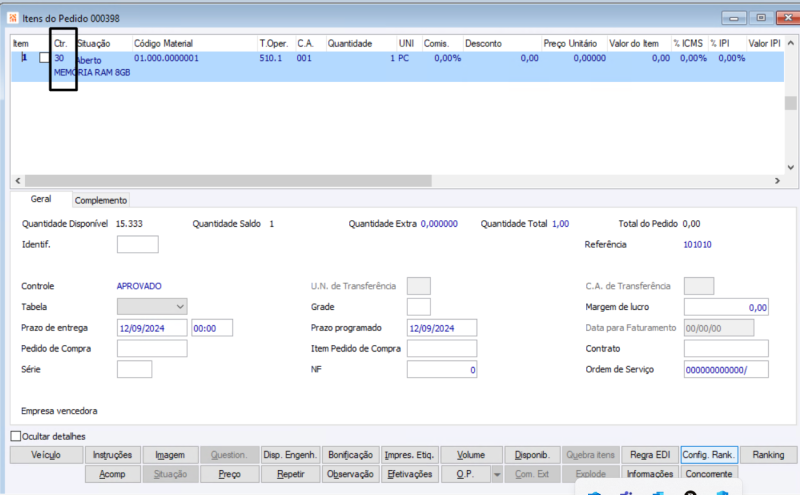Click the Ordem de Serviço field
This screenshot has height=495, width=800.
[x=726, y=369]
